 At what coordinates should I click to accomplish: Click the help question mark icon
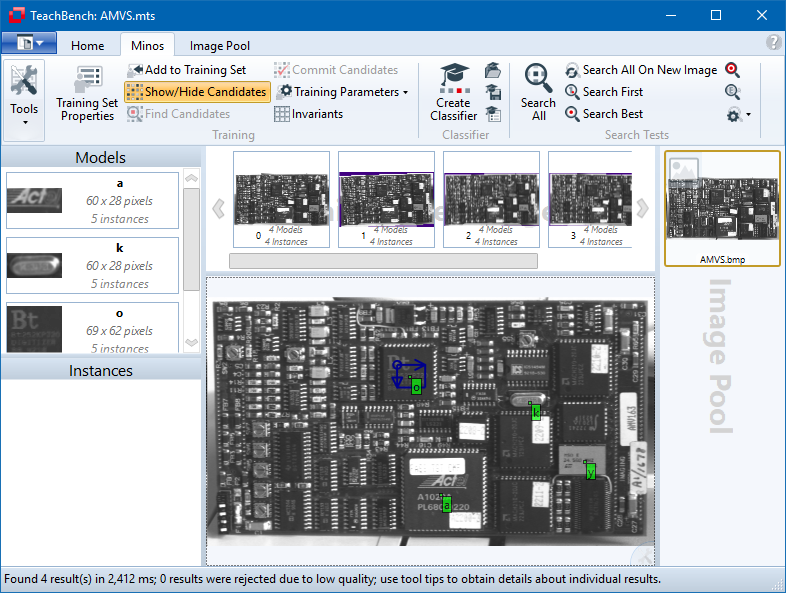(x=773, y=43)
